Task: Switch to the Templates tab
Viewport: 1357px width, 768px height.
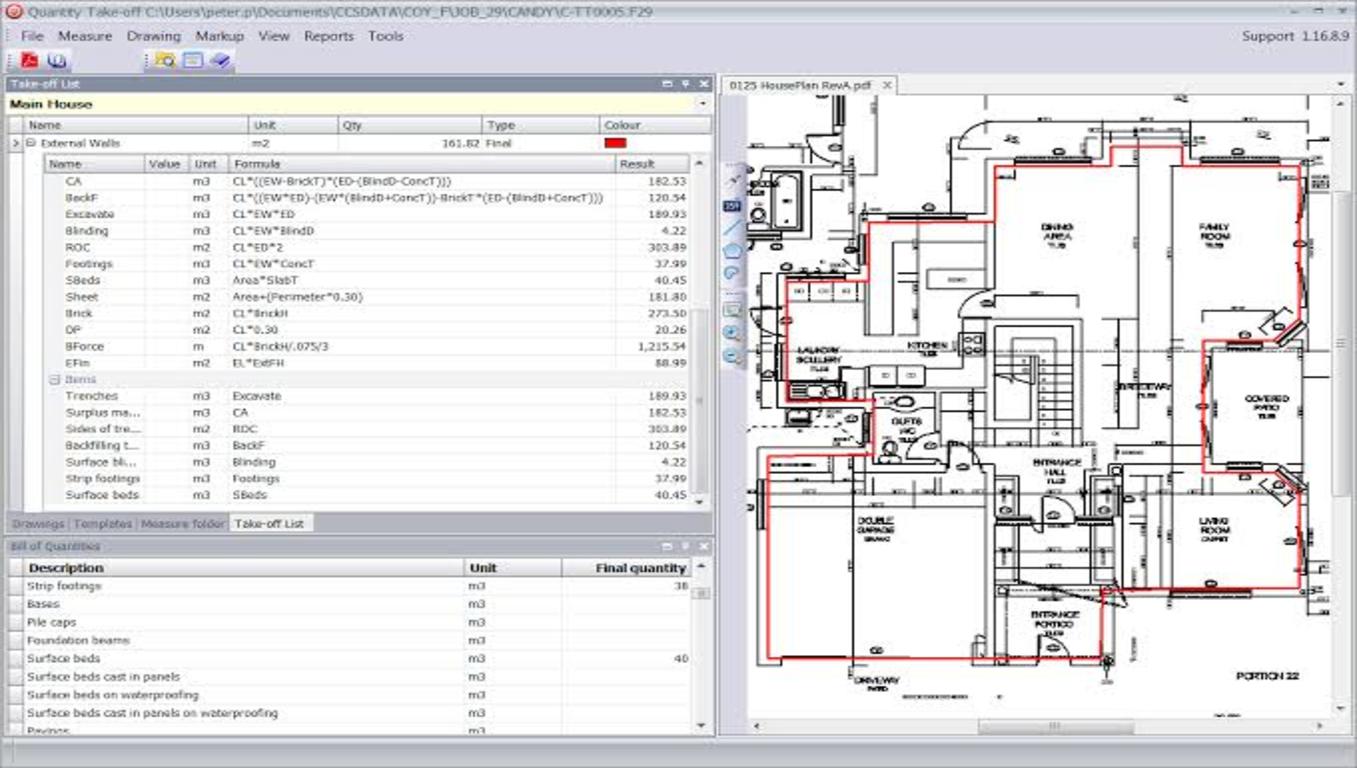Action: [103, 523]
